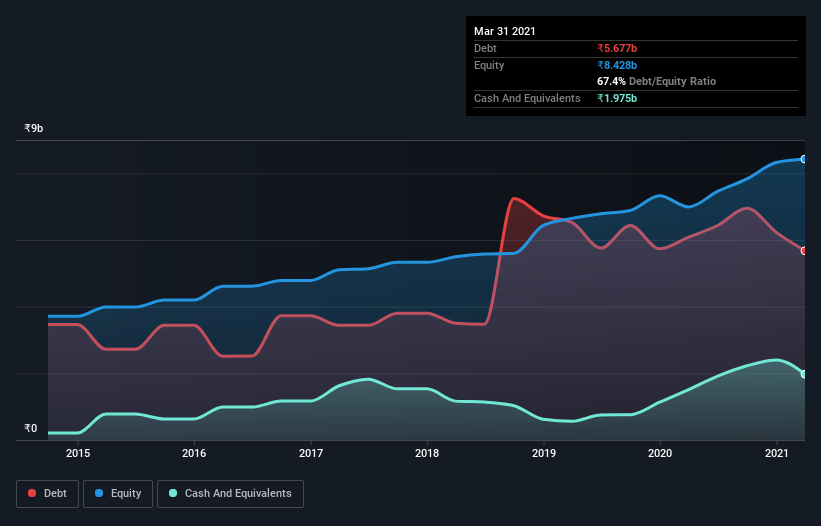Click the 2015 x-axis label
The image size is (821, 526).
point(78,453)
